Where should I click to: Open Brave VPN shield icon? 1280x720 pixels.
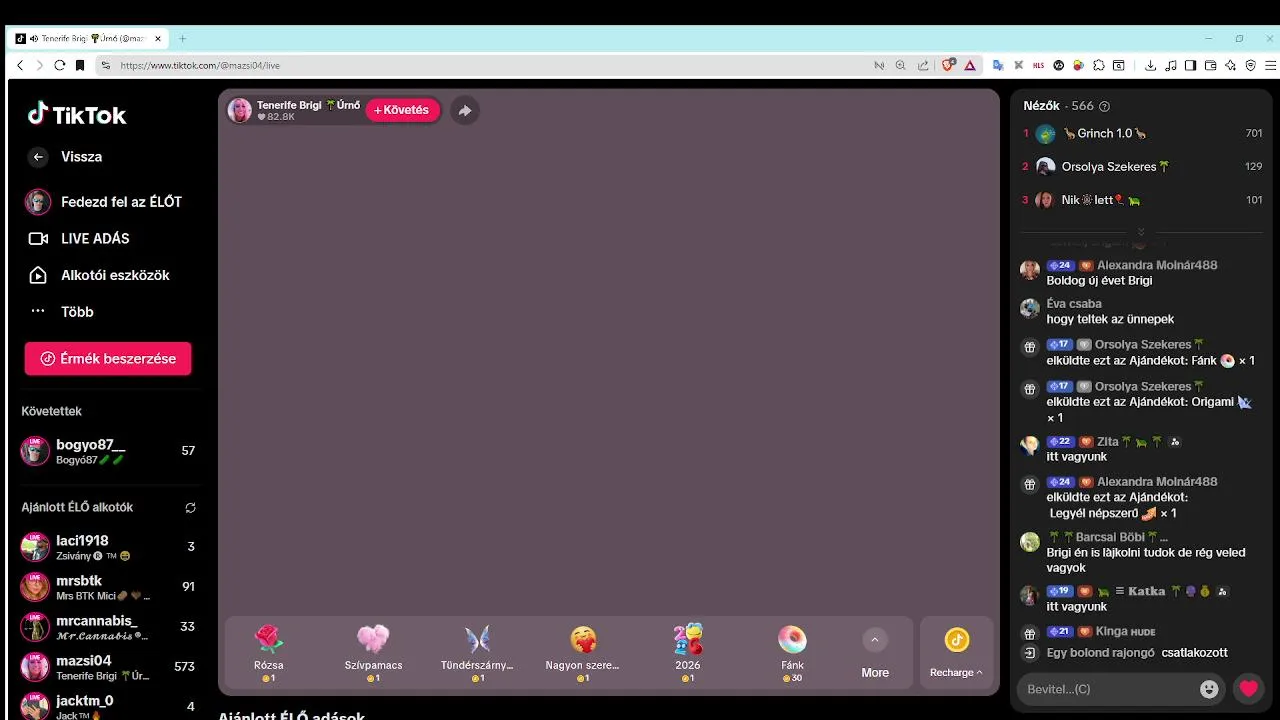click(x=1251, y=65)
